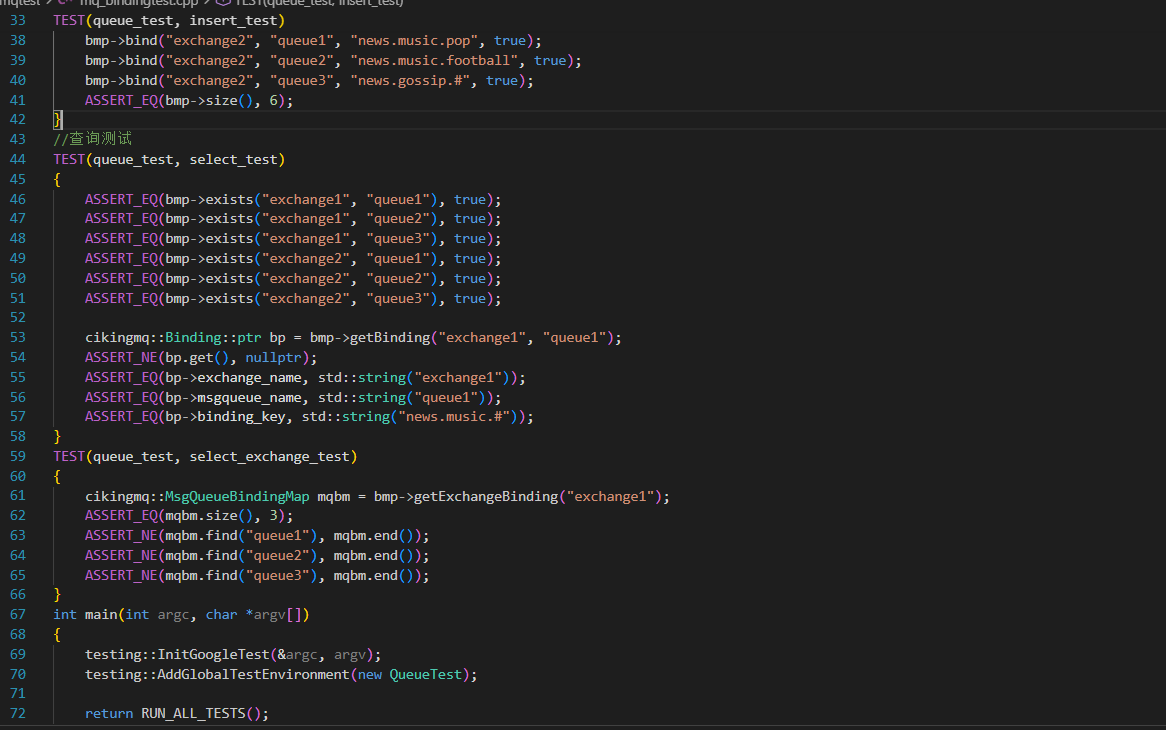
Task: Click line number 41 in the gutter
Action: click(18, 100)
